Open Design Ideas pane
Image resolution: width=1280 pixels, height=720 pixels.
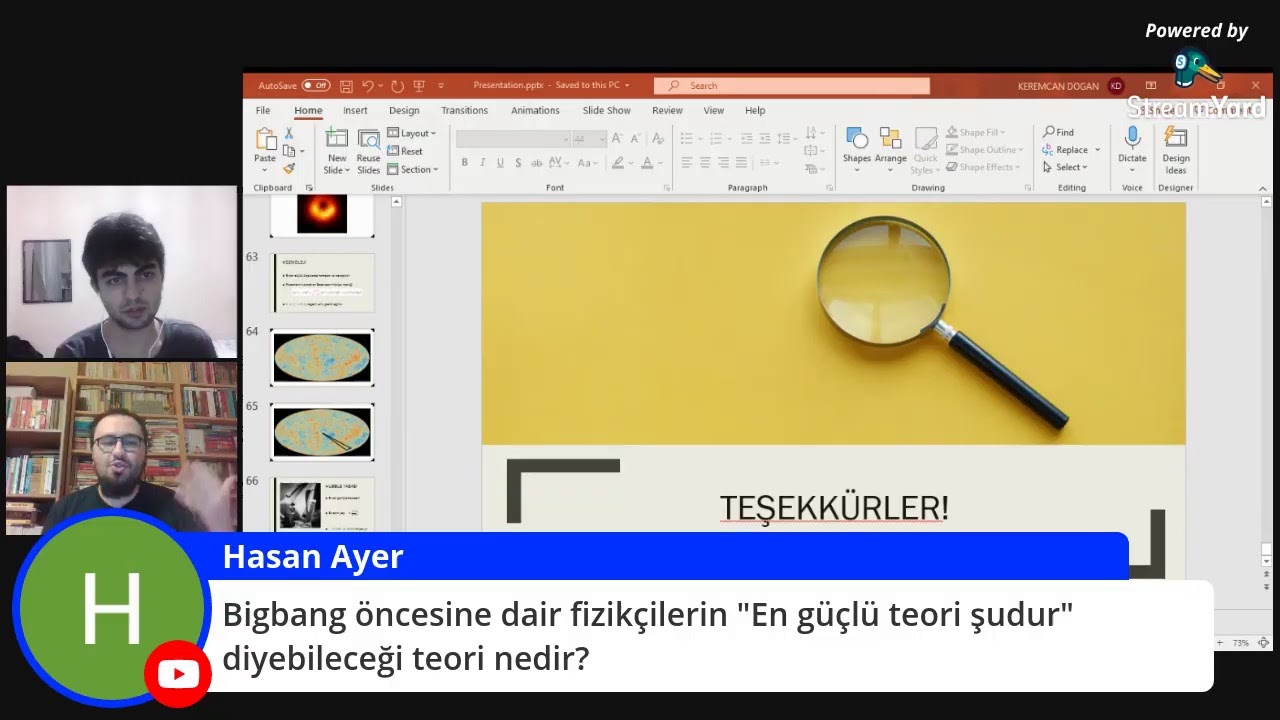1176,150
